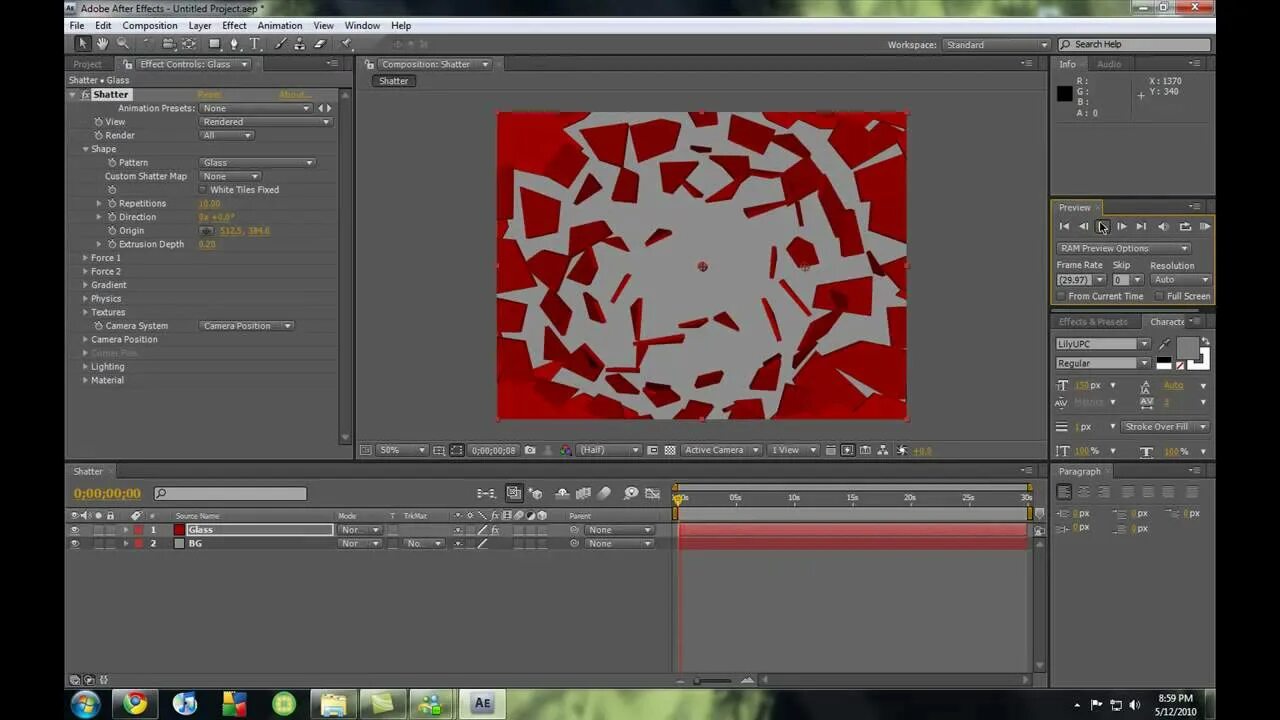Jump to first frame in Preview
The height and width of the screenshot is (720, 1280).
tap(1064, 227)
